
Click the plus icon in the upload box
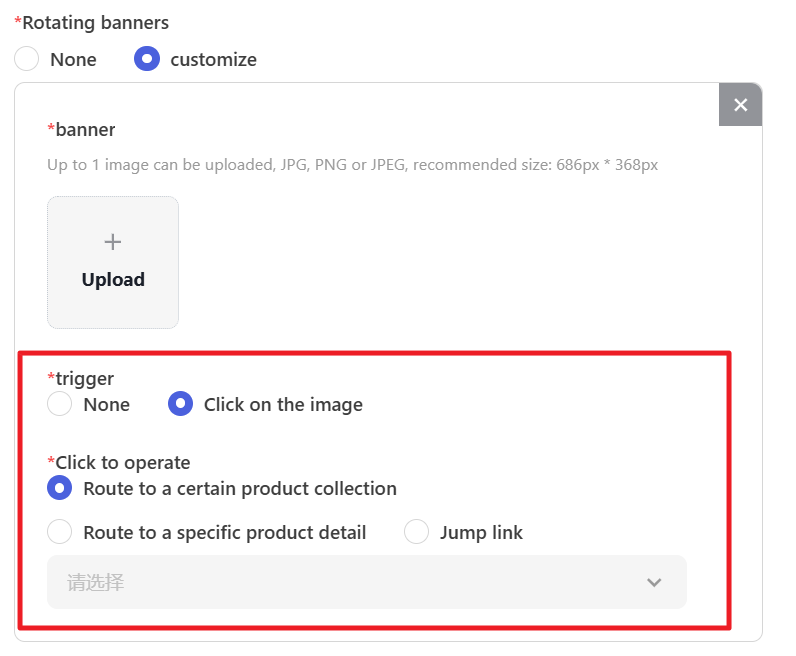[113, 242]
